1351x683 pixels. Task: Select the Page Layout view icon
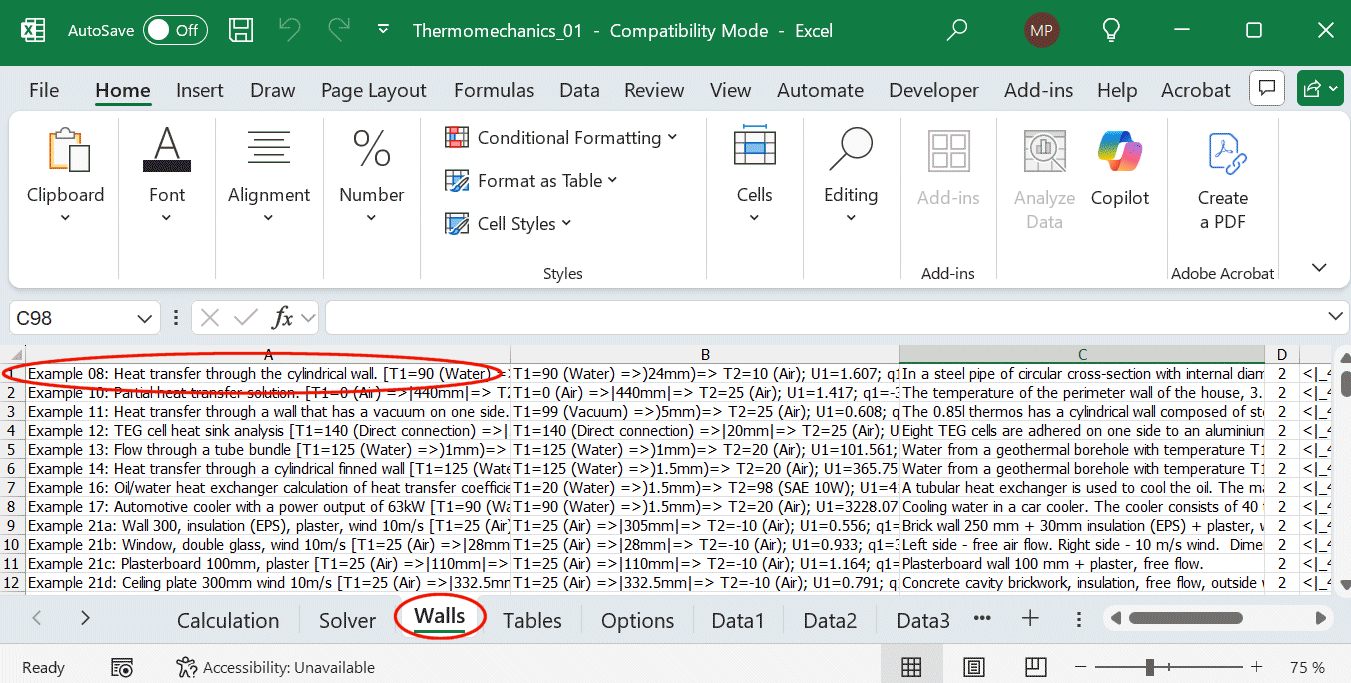click(973, 667)
